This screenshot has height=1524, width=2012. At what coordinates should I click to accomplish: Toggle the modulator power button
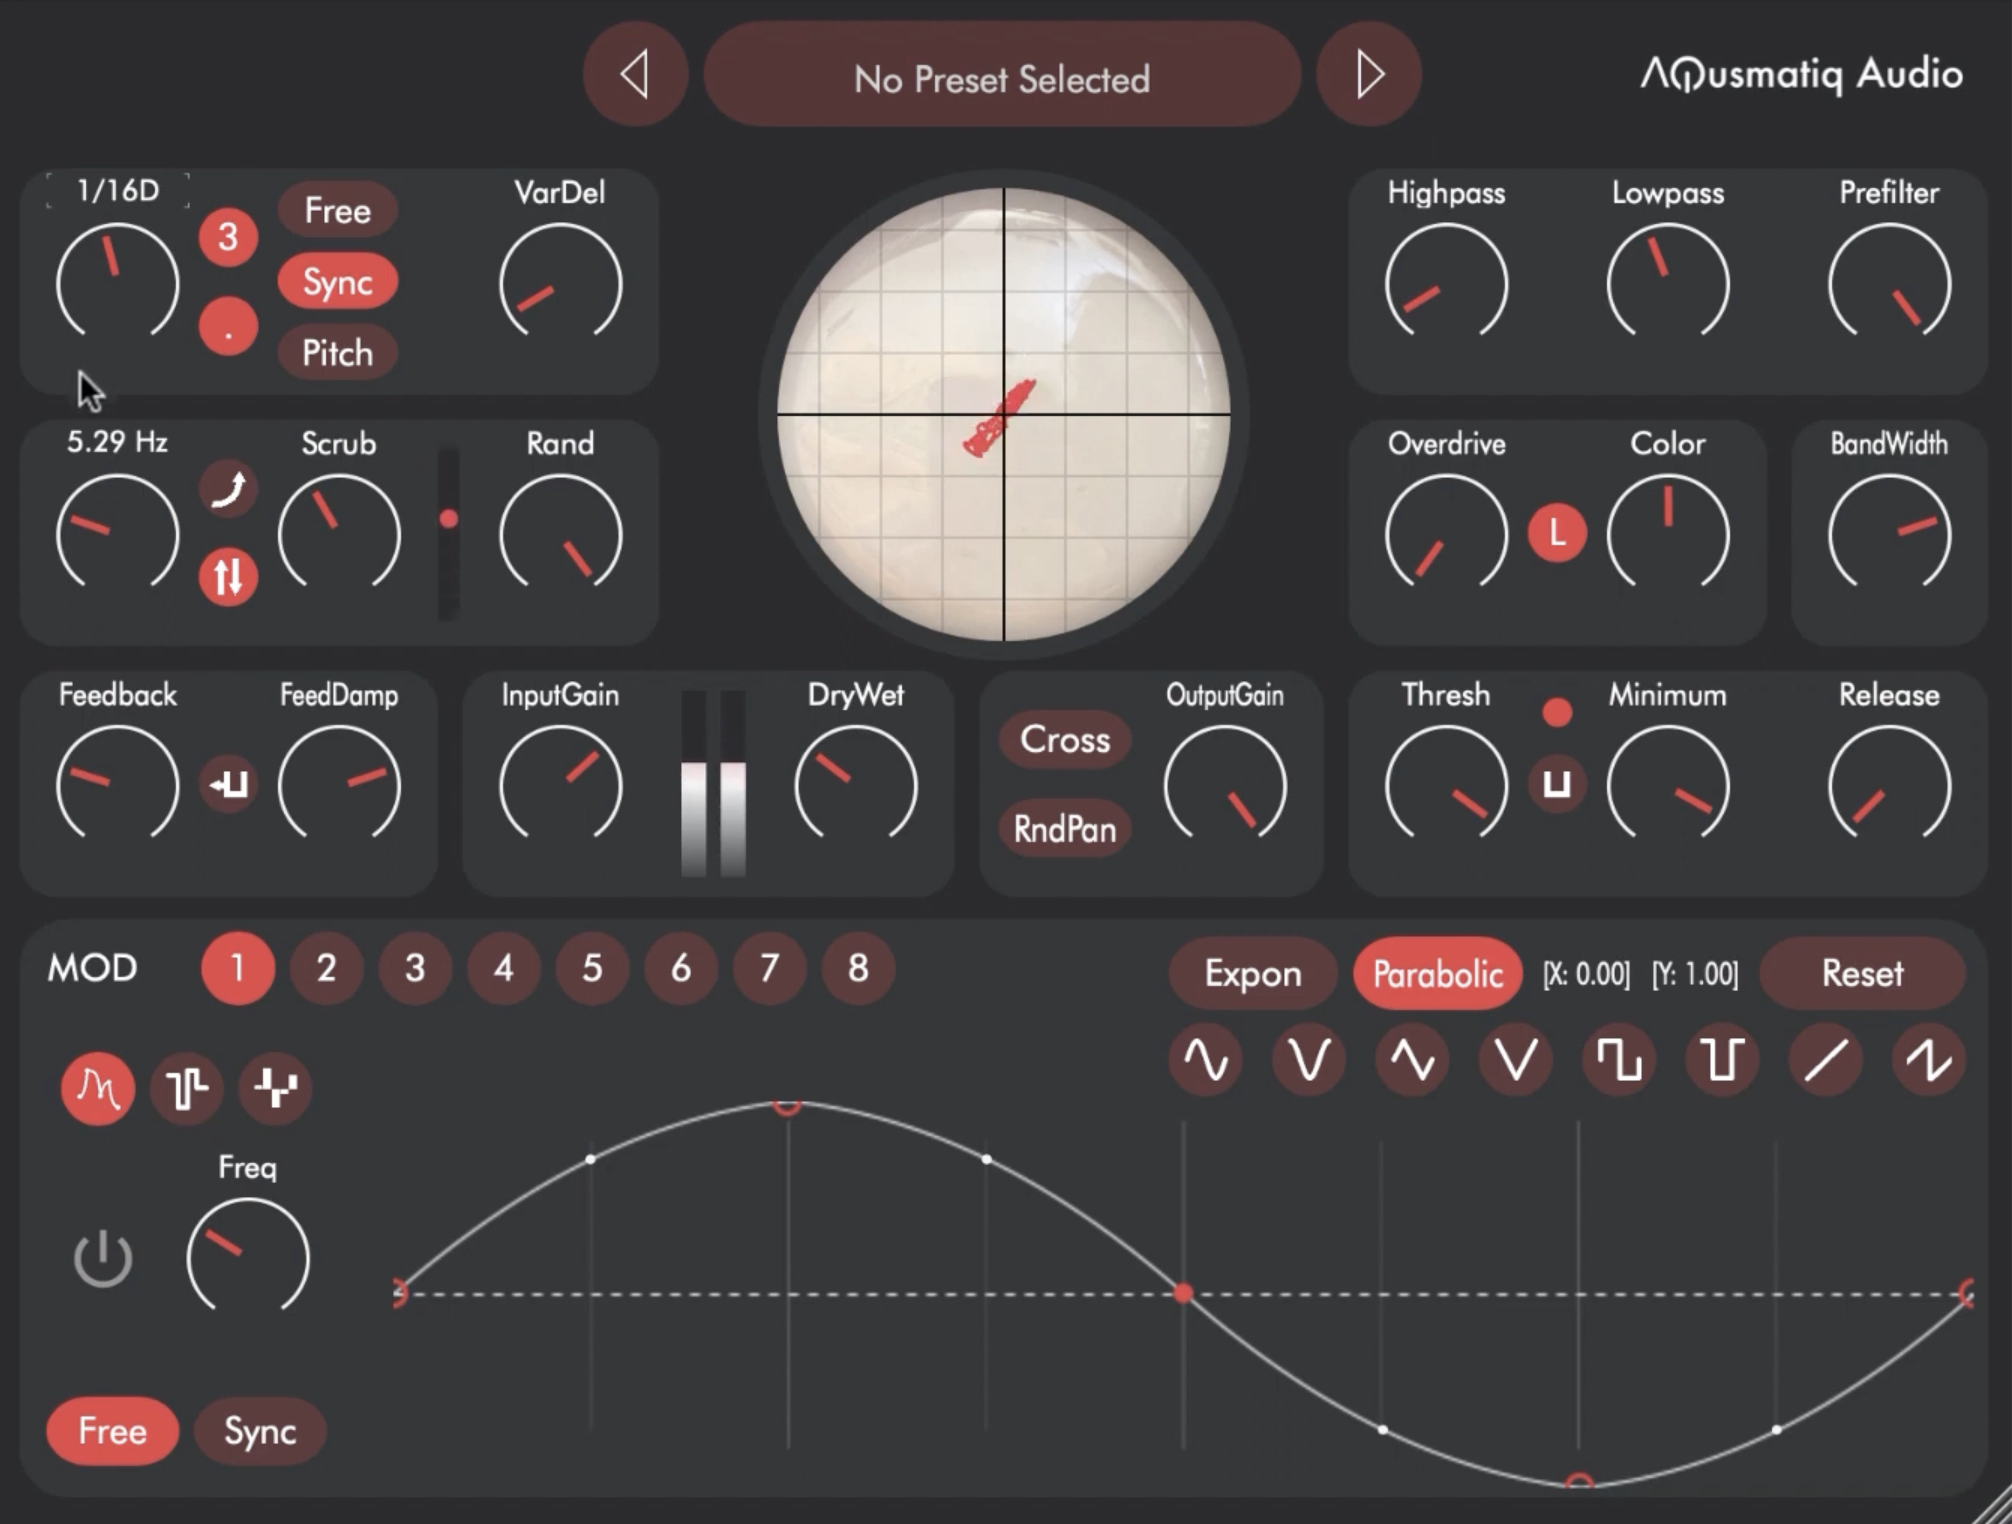pos(102,1259)
